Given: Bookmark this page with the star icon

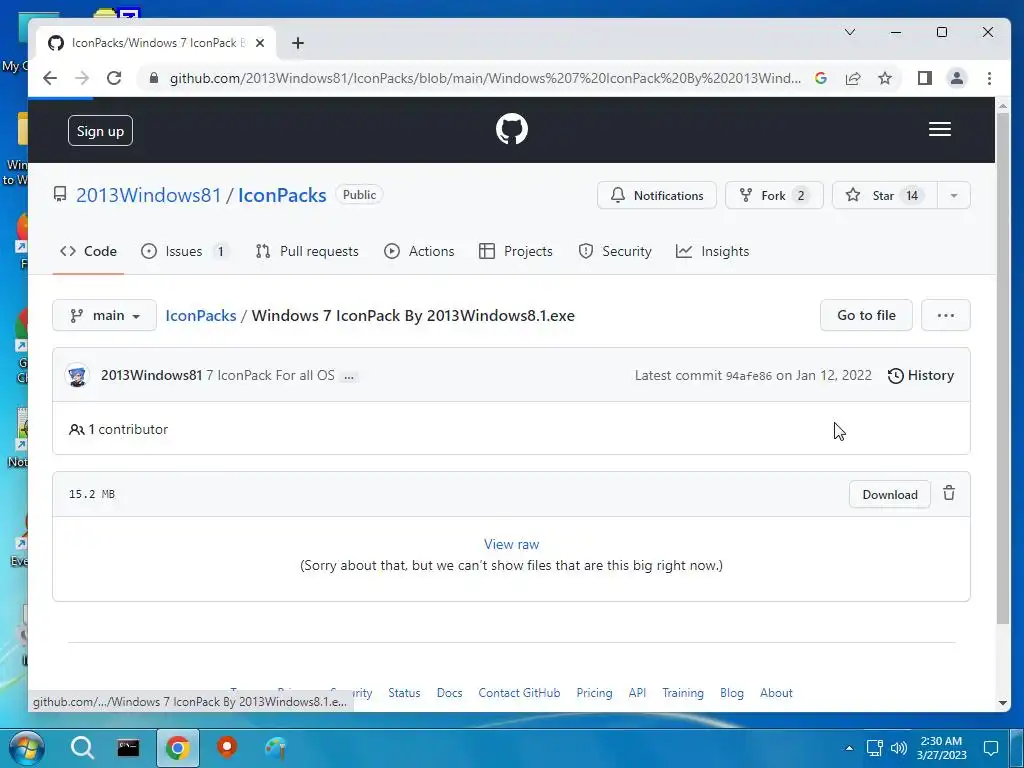Looking at the screenshot, I should tap(885, 78).
